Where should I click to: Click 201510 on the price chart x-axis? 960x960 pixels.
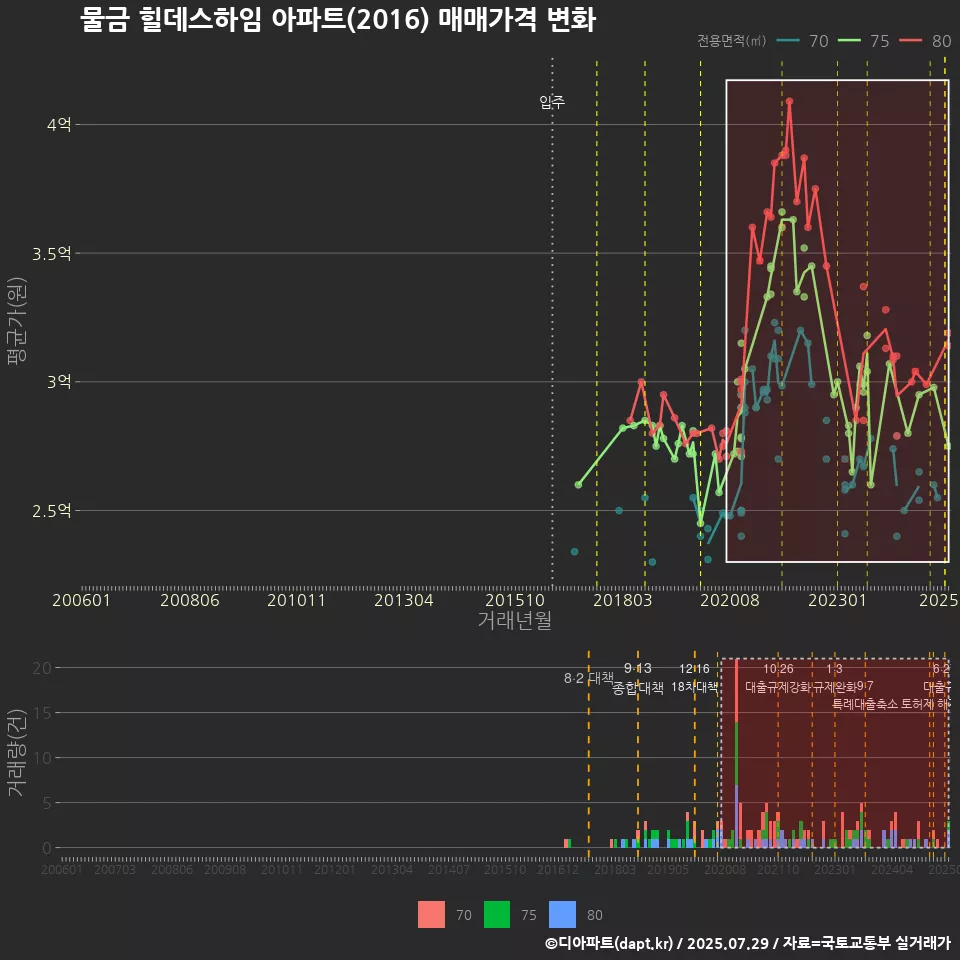click(515, 600)
